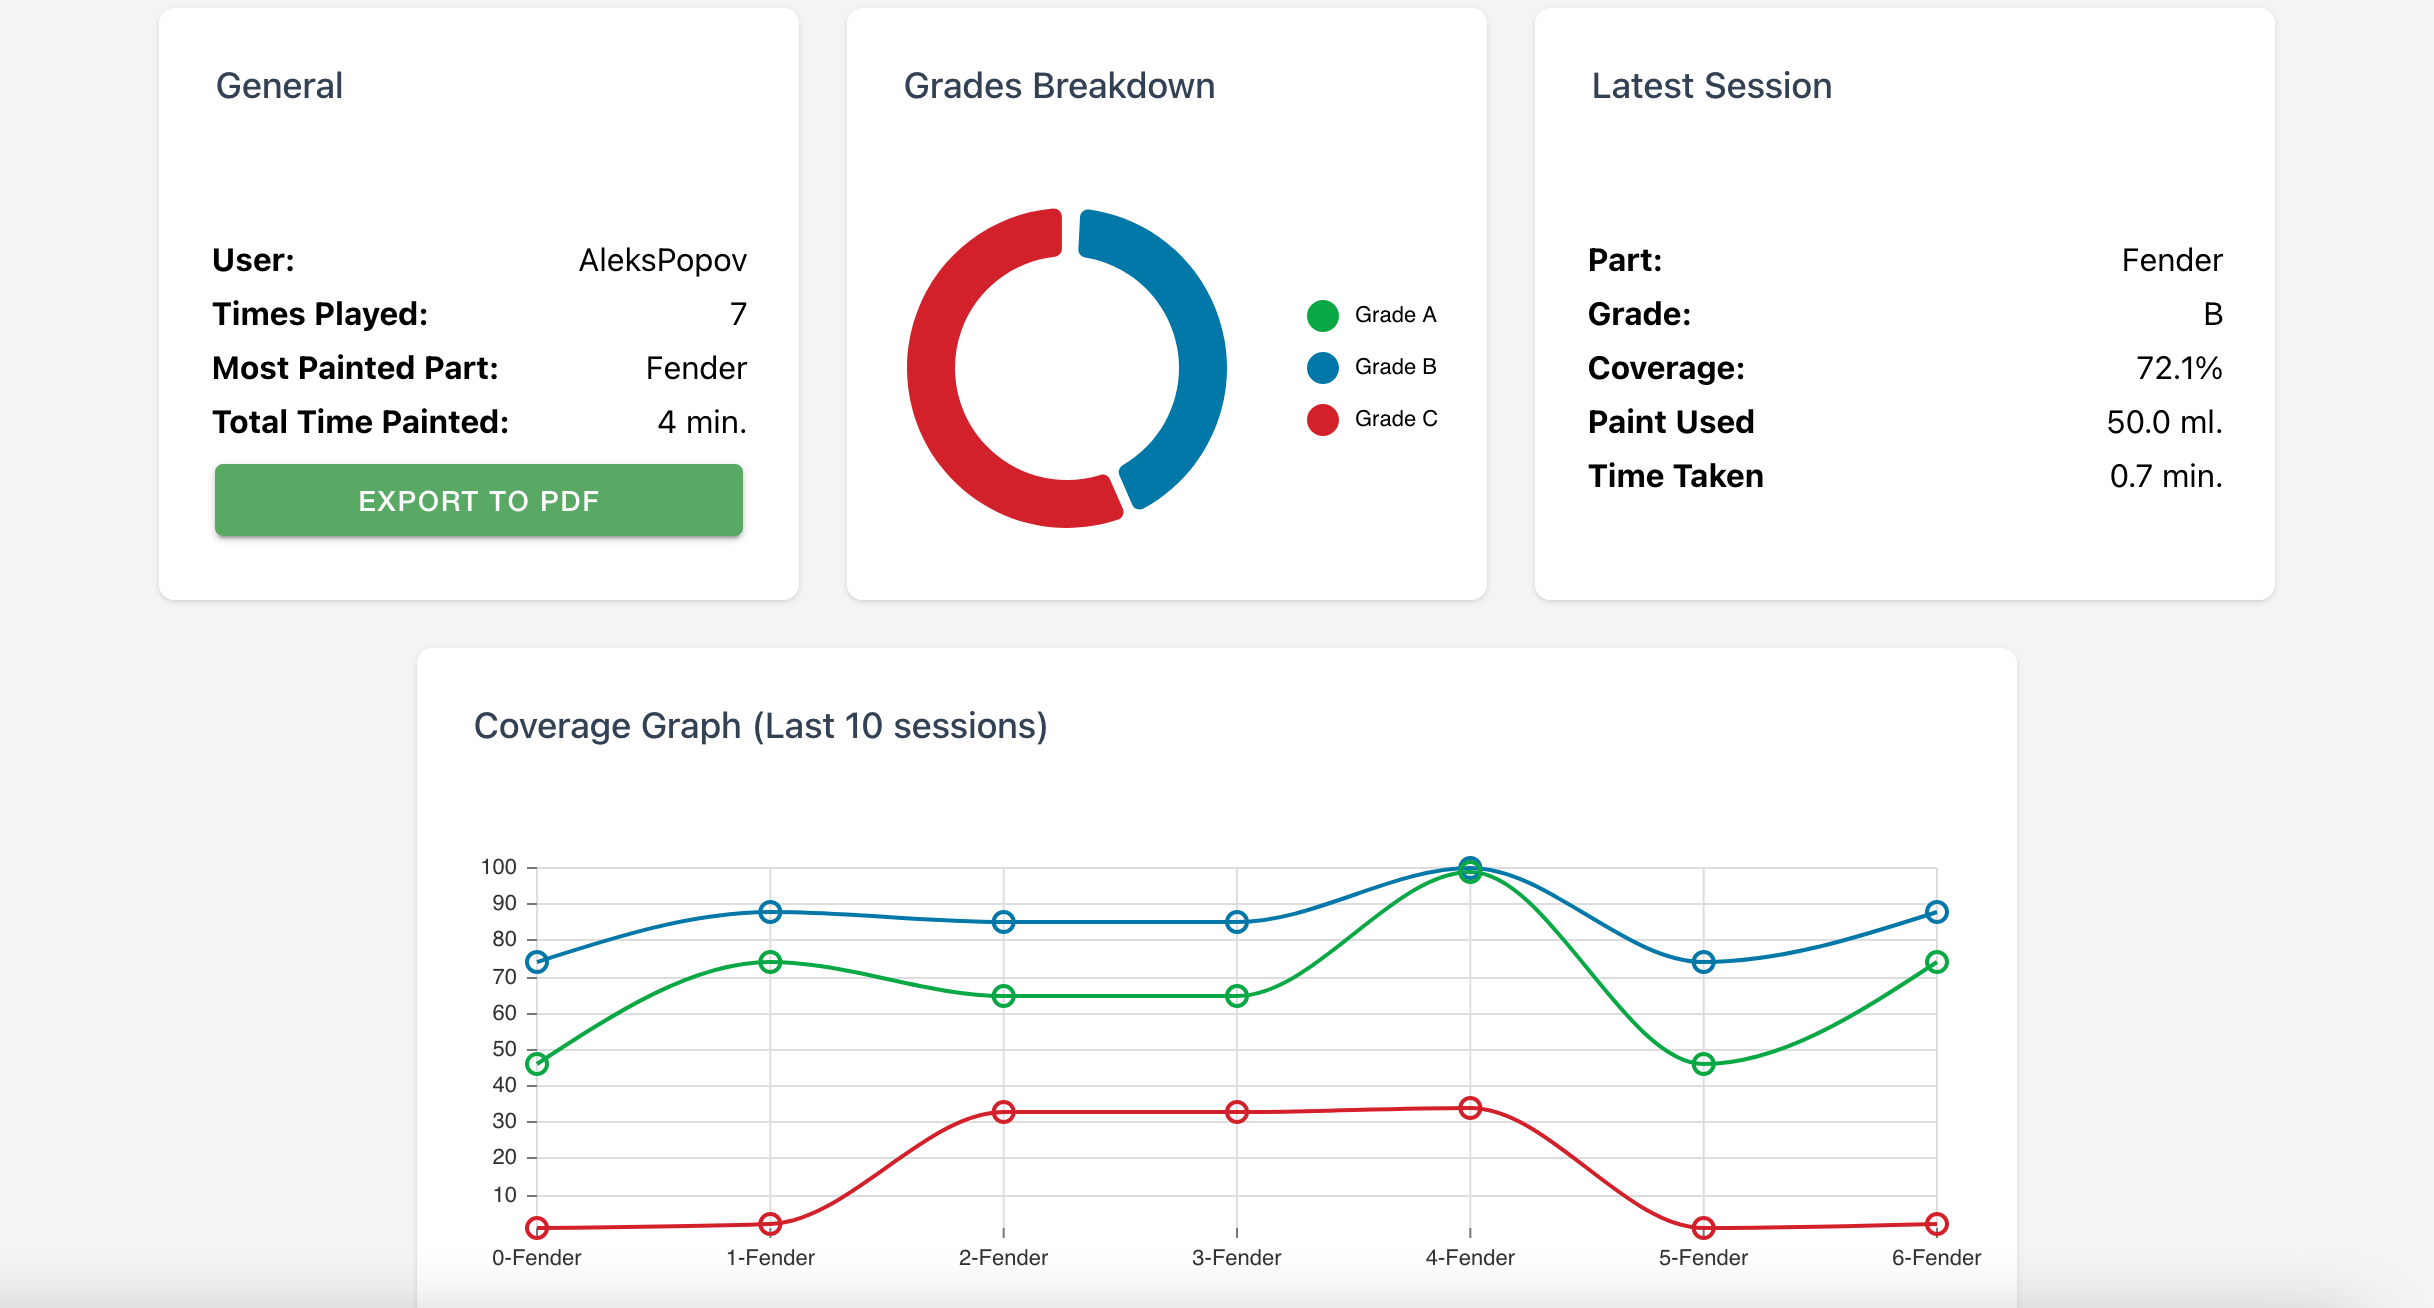
Task: Click red data point at 0-Fender
Action: click(x=537, y=1228)
